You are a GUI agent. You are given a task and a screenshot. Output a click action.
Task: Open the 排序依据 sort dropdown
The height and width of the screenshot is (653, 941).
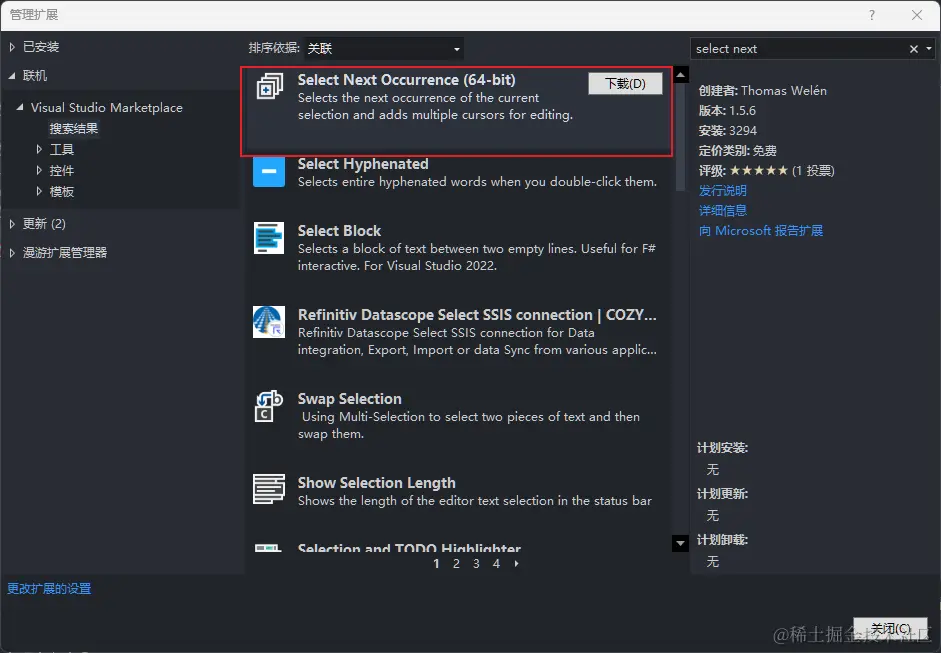point(384,49)
